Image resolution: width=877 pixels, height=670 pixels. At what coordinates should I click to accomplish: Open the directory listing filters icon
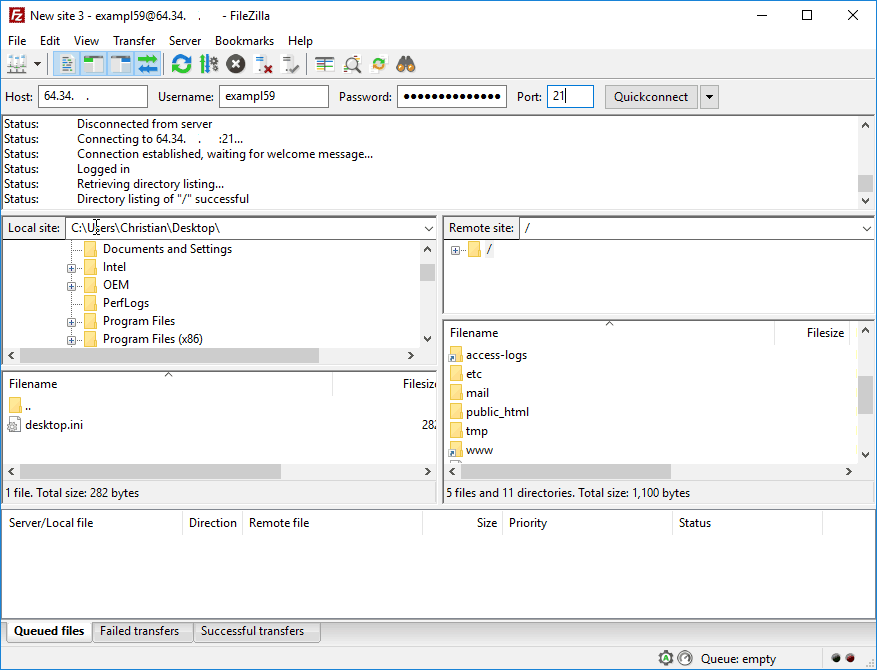point(324,64)
